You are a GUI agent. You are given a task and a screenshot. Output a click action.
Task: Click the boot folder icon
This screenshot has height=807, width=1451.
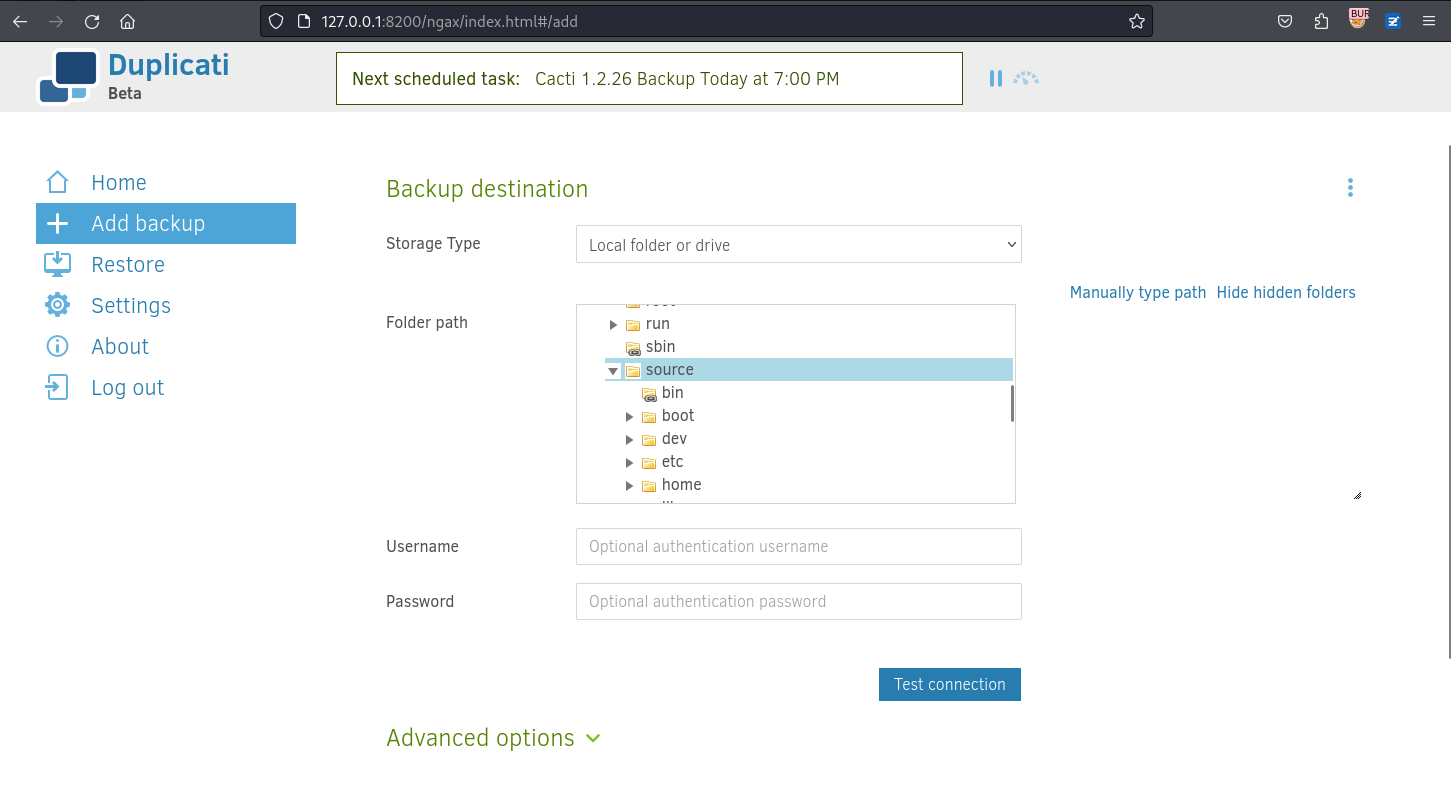pos(649,416)
